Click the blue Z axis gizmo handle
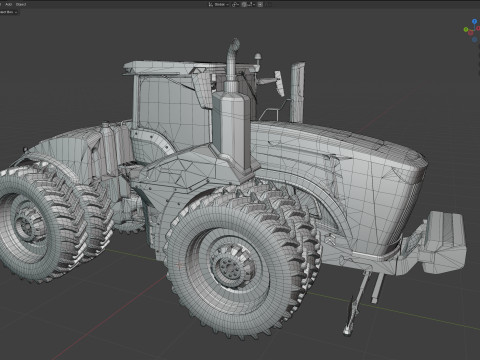The height and width of the screenshot is (360, 480). 474,21
